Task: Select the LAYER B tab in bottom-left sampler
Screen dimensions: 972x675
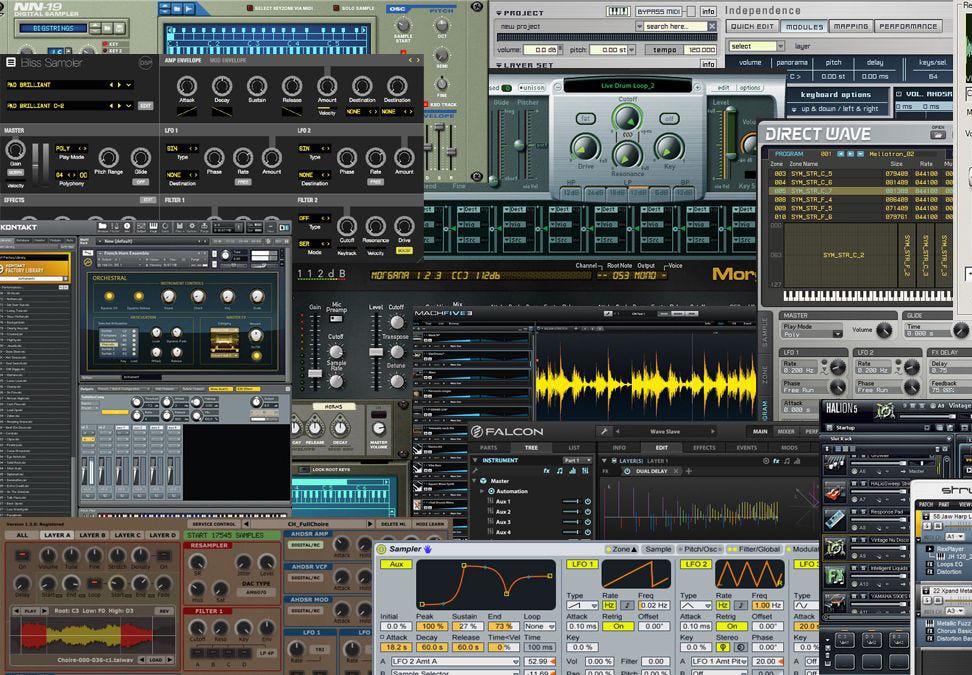Action: pos(92,535)
